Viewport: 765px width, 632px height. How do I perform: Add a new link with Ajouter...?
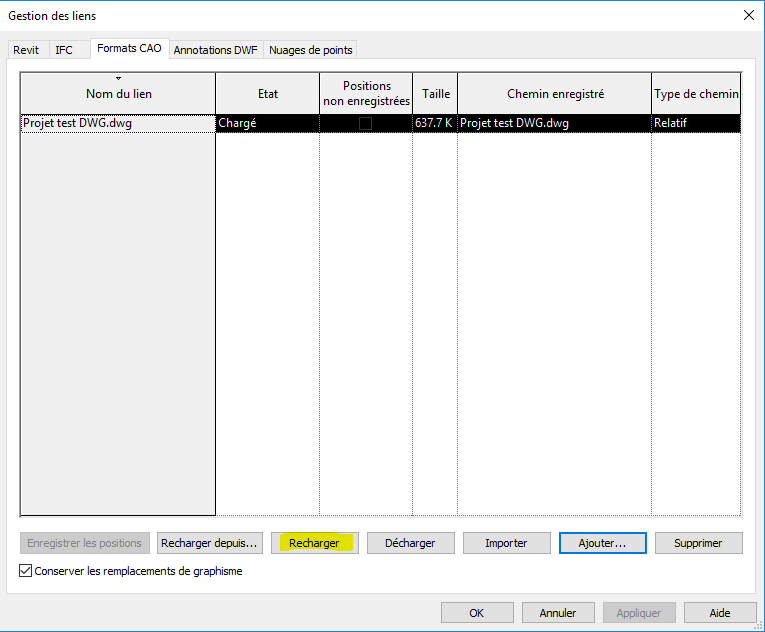coord(602,543)
